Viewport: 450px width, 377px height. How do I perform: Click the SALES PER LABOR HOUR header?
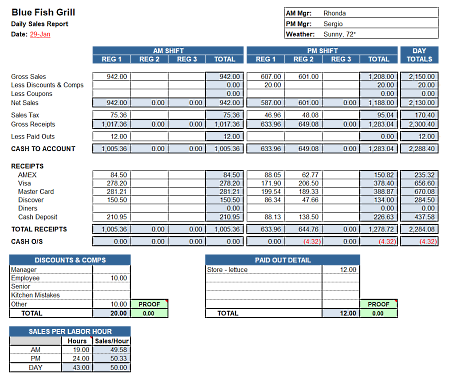(70, 332)
